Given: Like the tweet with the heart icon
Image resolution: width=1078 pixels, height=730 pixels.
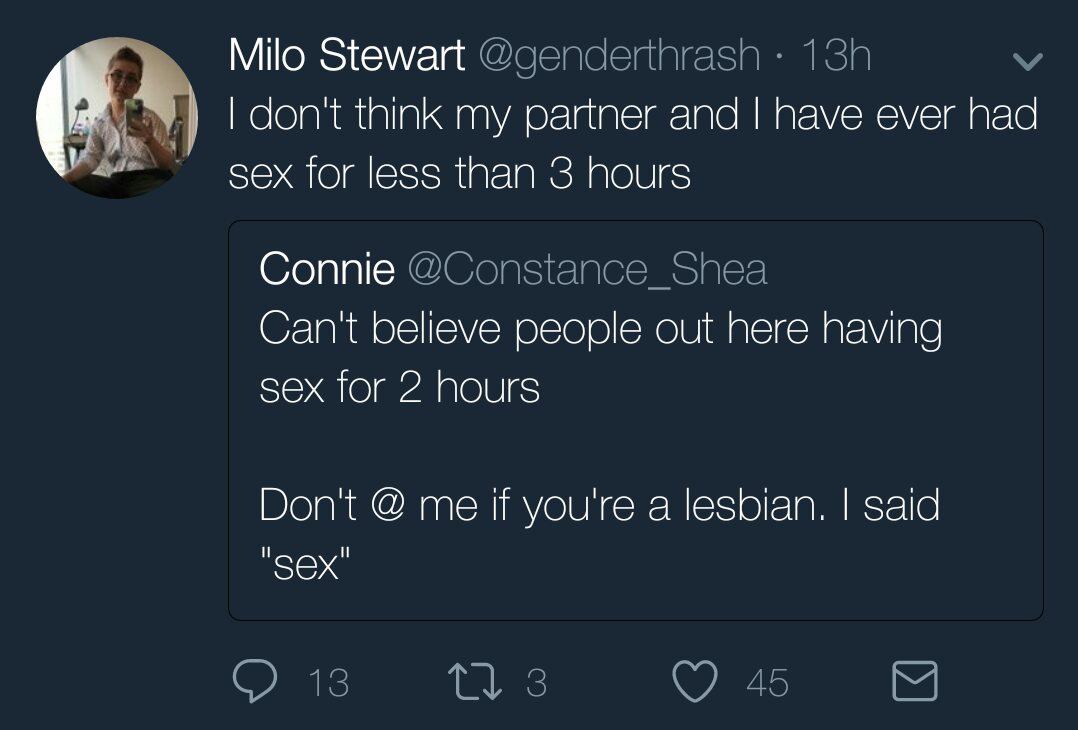Looking at the screenshot, I should (696, 681).
